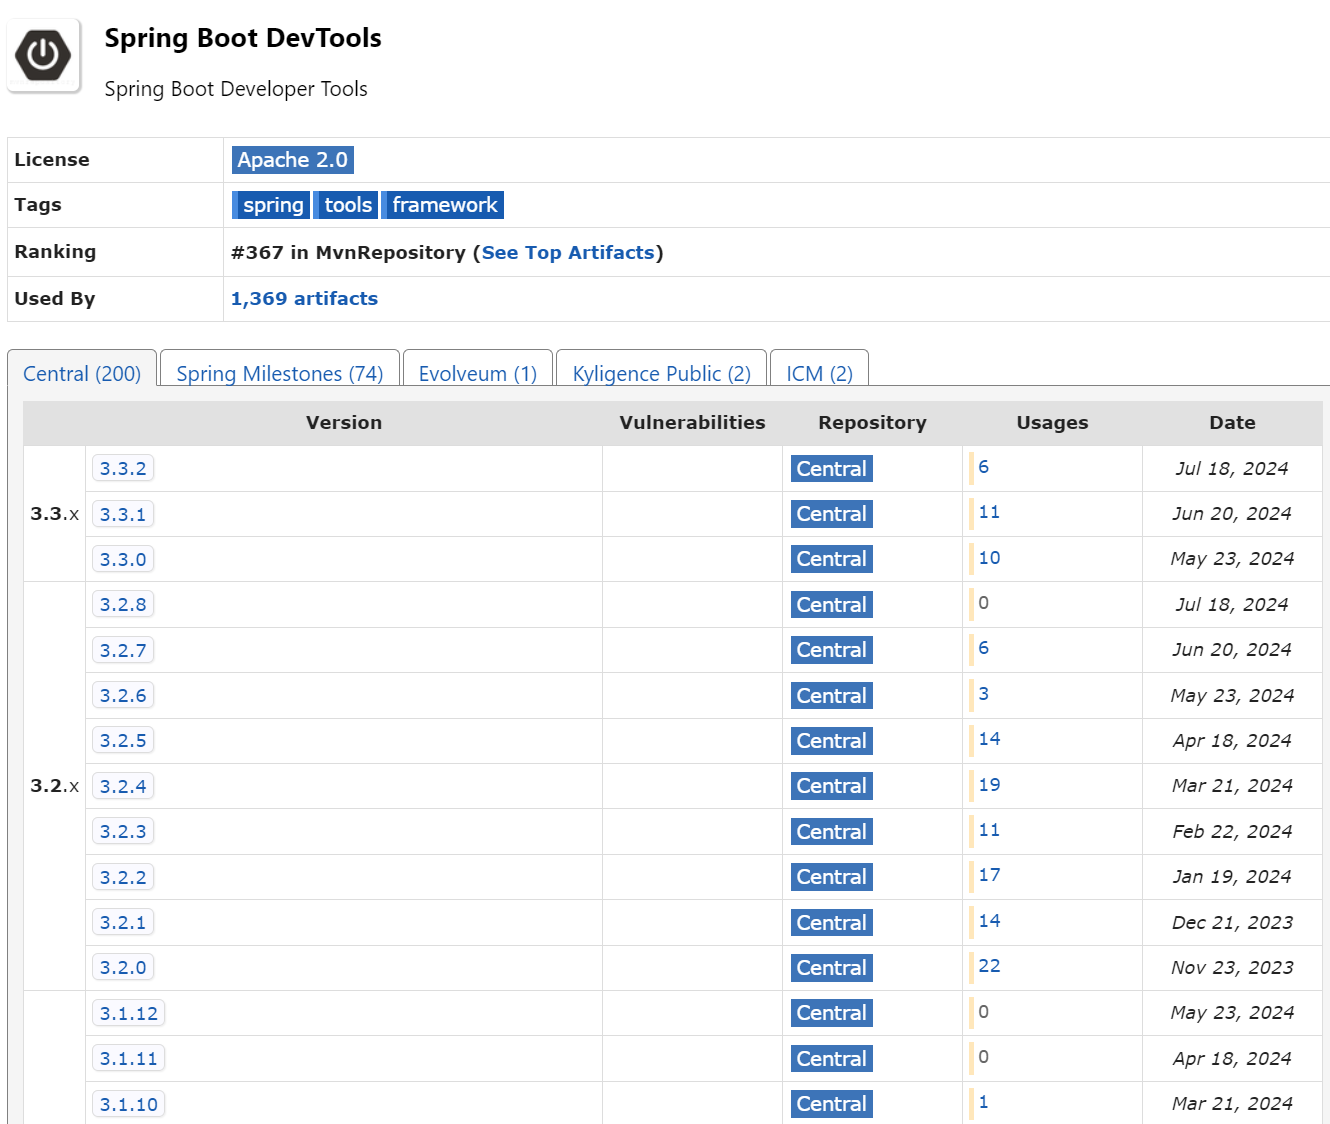Open the 3 usages link for 3.2.6
Viewport: 1330px width, 1124px height.
[x=983, y=694]
